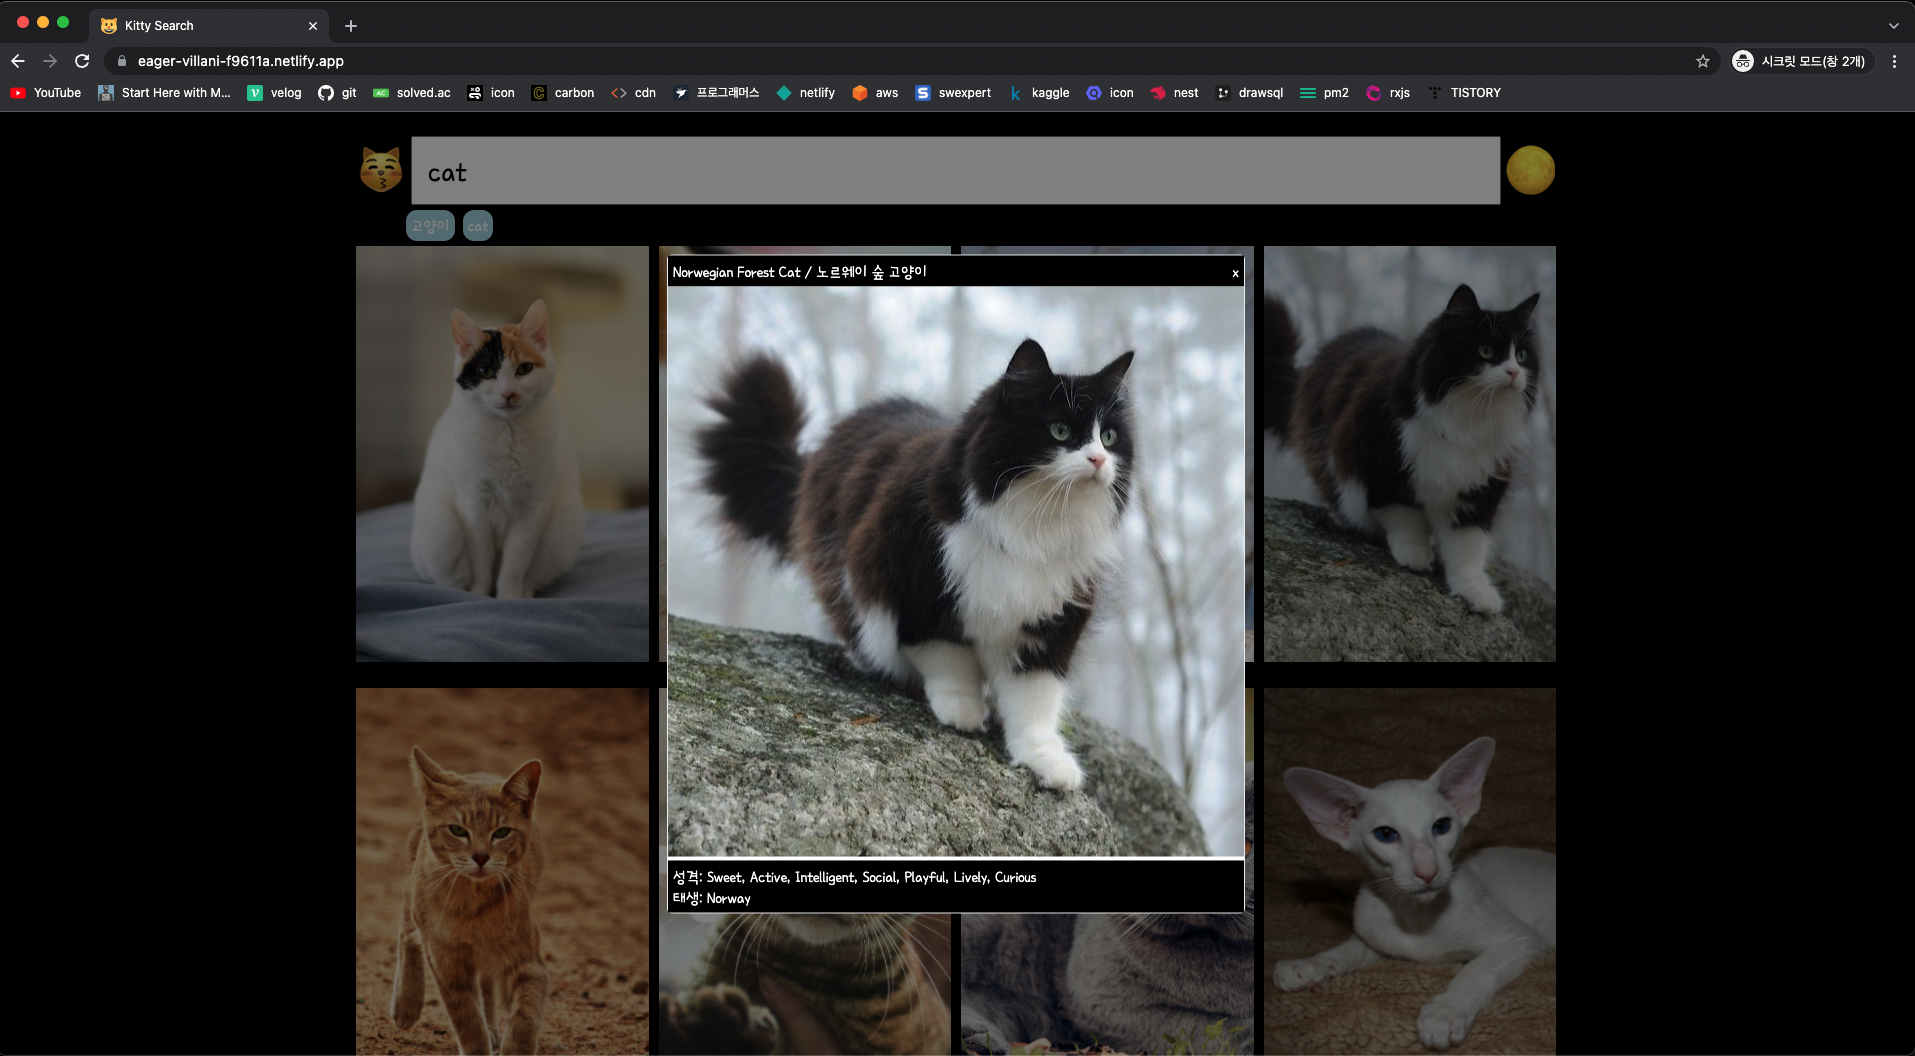Open the incognito profile menu
The width and height of the screenshot is (1915, 1056).
(x=1799, y=61)
